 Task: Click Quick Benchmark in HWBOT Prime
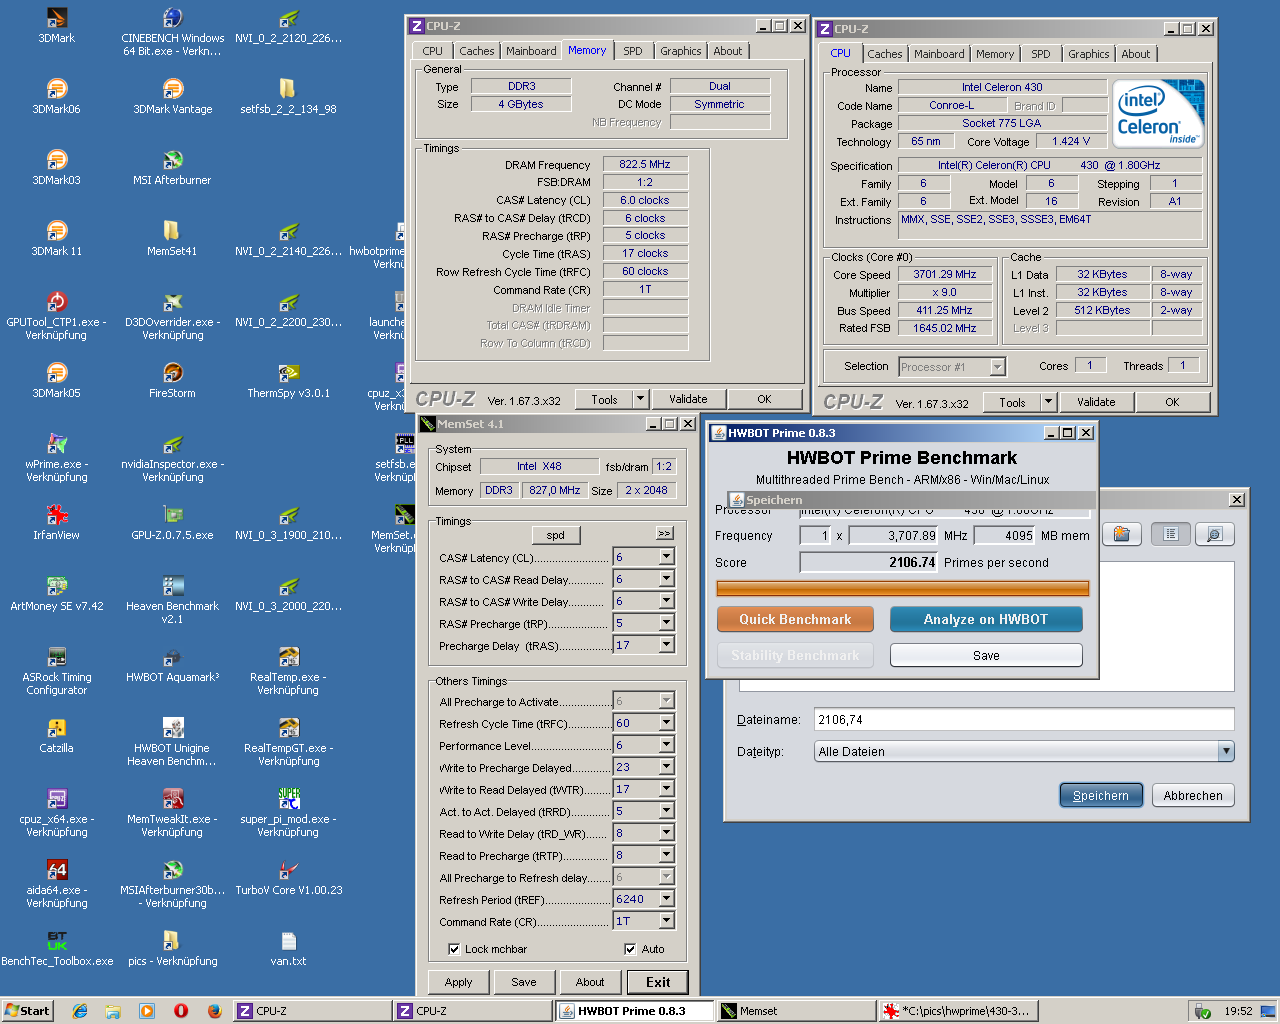tap(795, 619)
